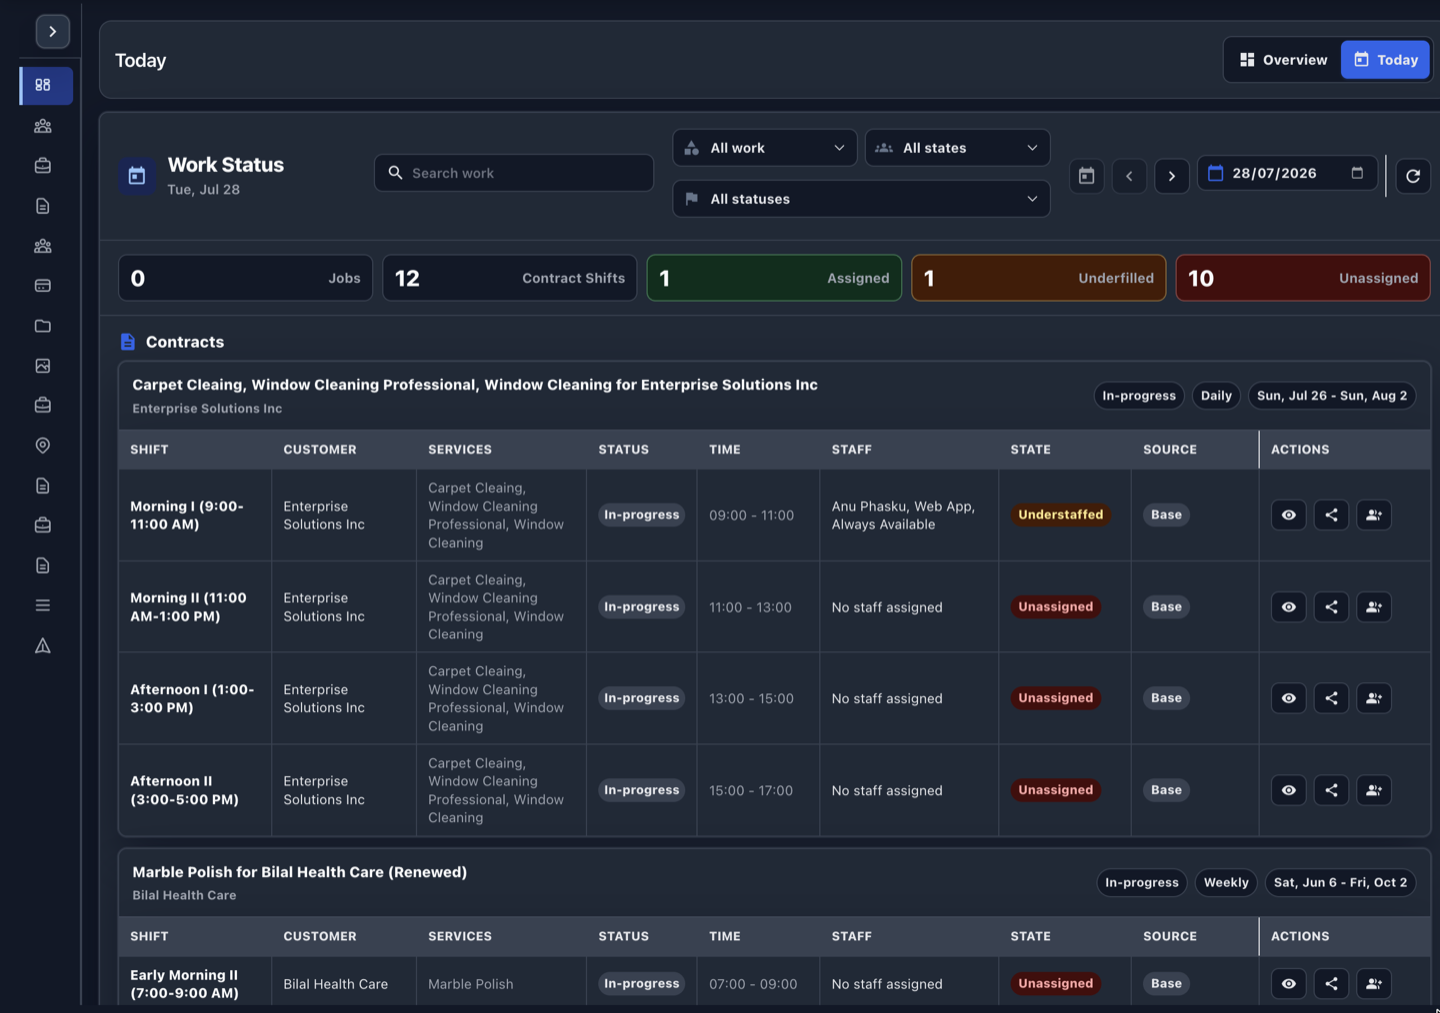Open the All work dropdown
Viewport: 1440px width, 1013px height.
click(765, 148)
